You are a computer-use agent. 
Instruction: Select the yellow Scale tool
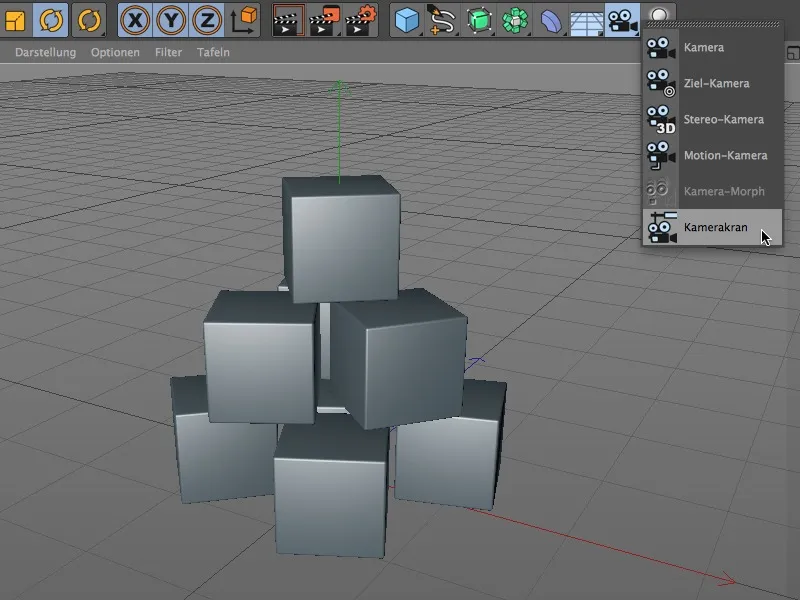(x=14, y=20)
